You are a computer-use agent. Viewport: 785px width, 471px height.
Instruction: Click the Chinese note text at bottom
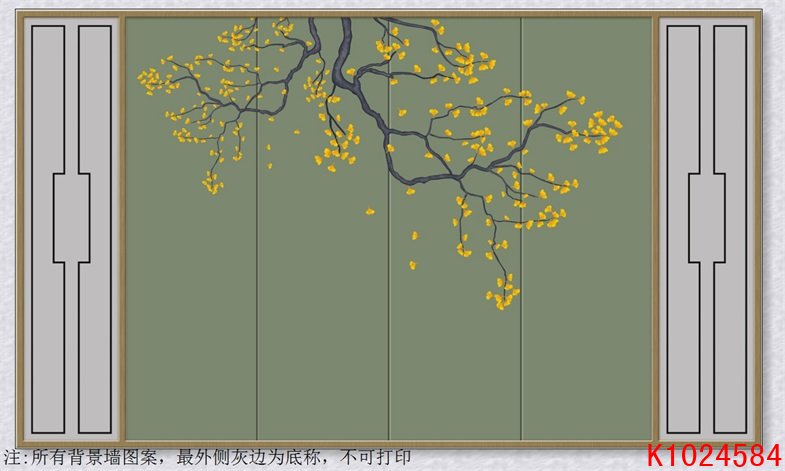207,457
